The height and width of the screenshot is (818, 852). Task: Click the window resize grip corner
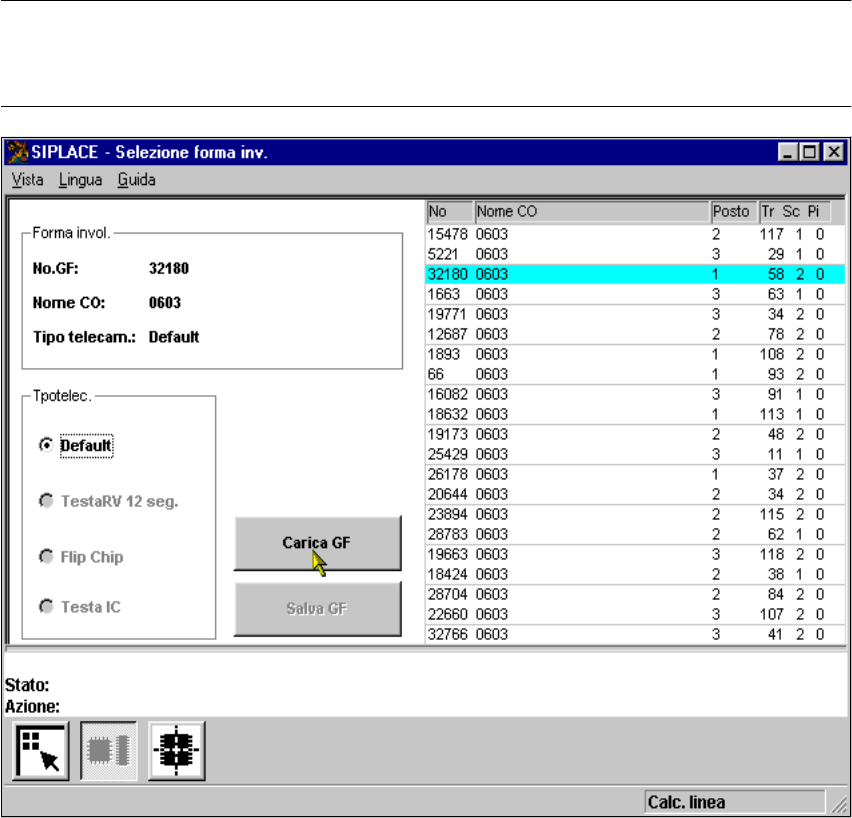[x=840, y=805]
